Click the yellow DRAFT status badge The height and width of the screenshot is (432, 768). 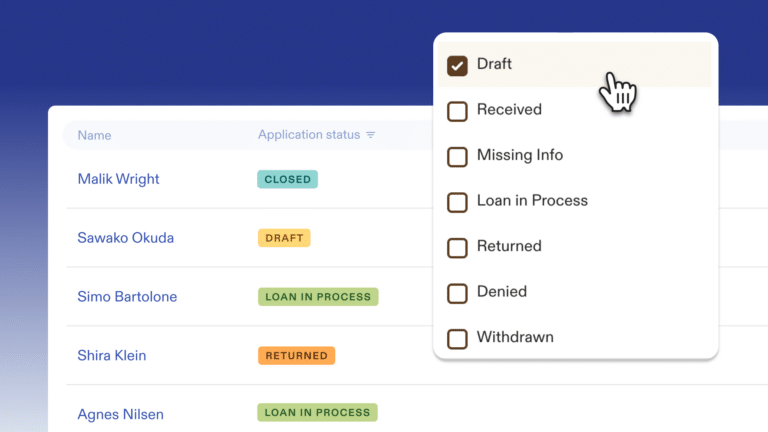284,238
